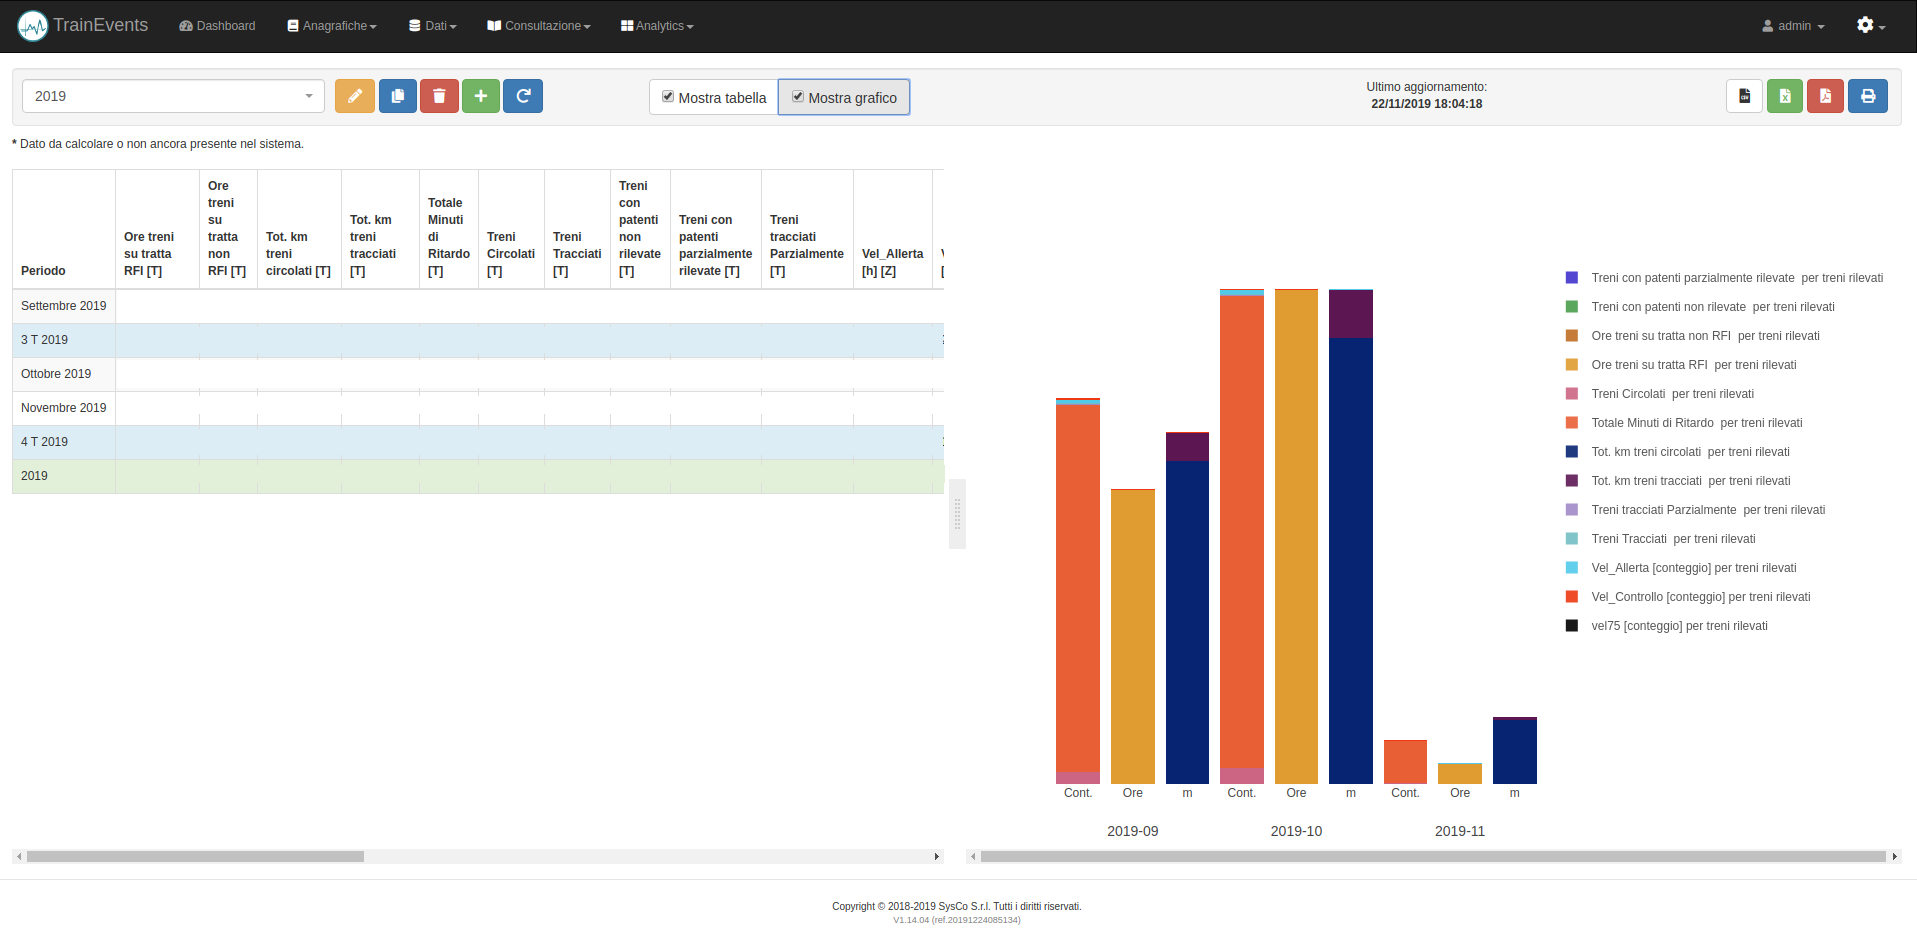Viewport: 1917px width, 947px height.
Task: Select the Novembre 2019 row
Action: point(478,408)
